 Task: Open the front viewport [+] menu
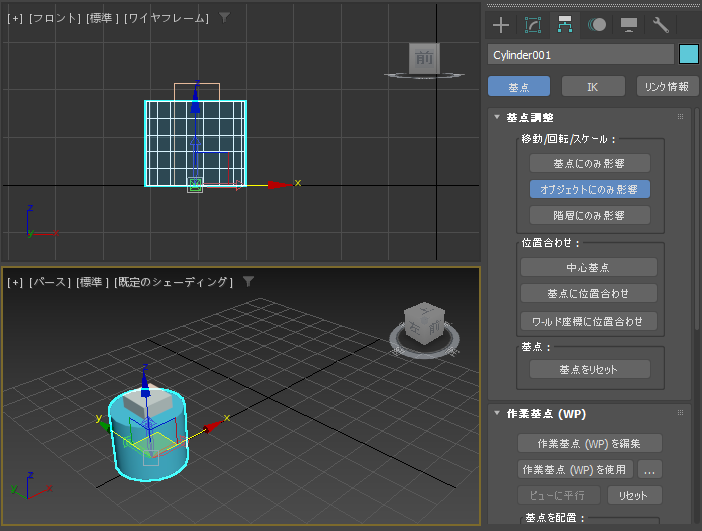(15, 18)
